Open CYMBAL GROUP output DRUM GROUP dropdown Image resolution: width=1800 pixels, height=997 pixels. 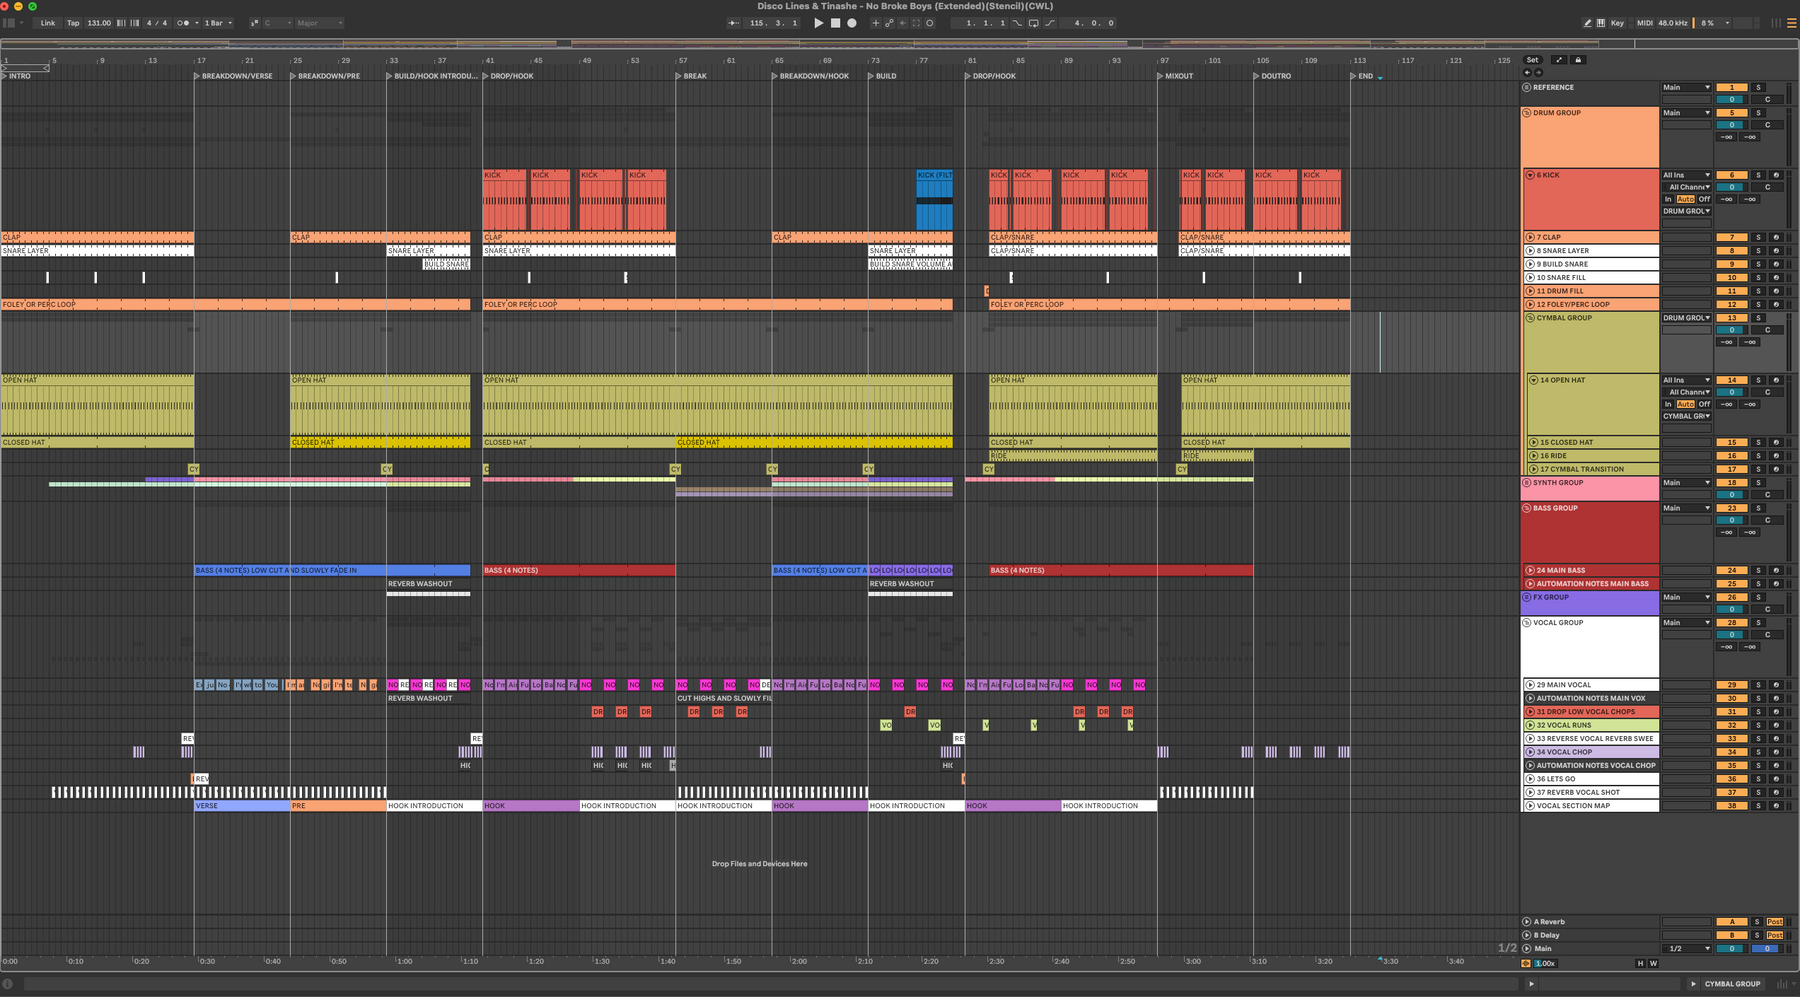point(1687,318)
